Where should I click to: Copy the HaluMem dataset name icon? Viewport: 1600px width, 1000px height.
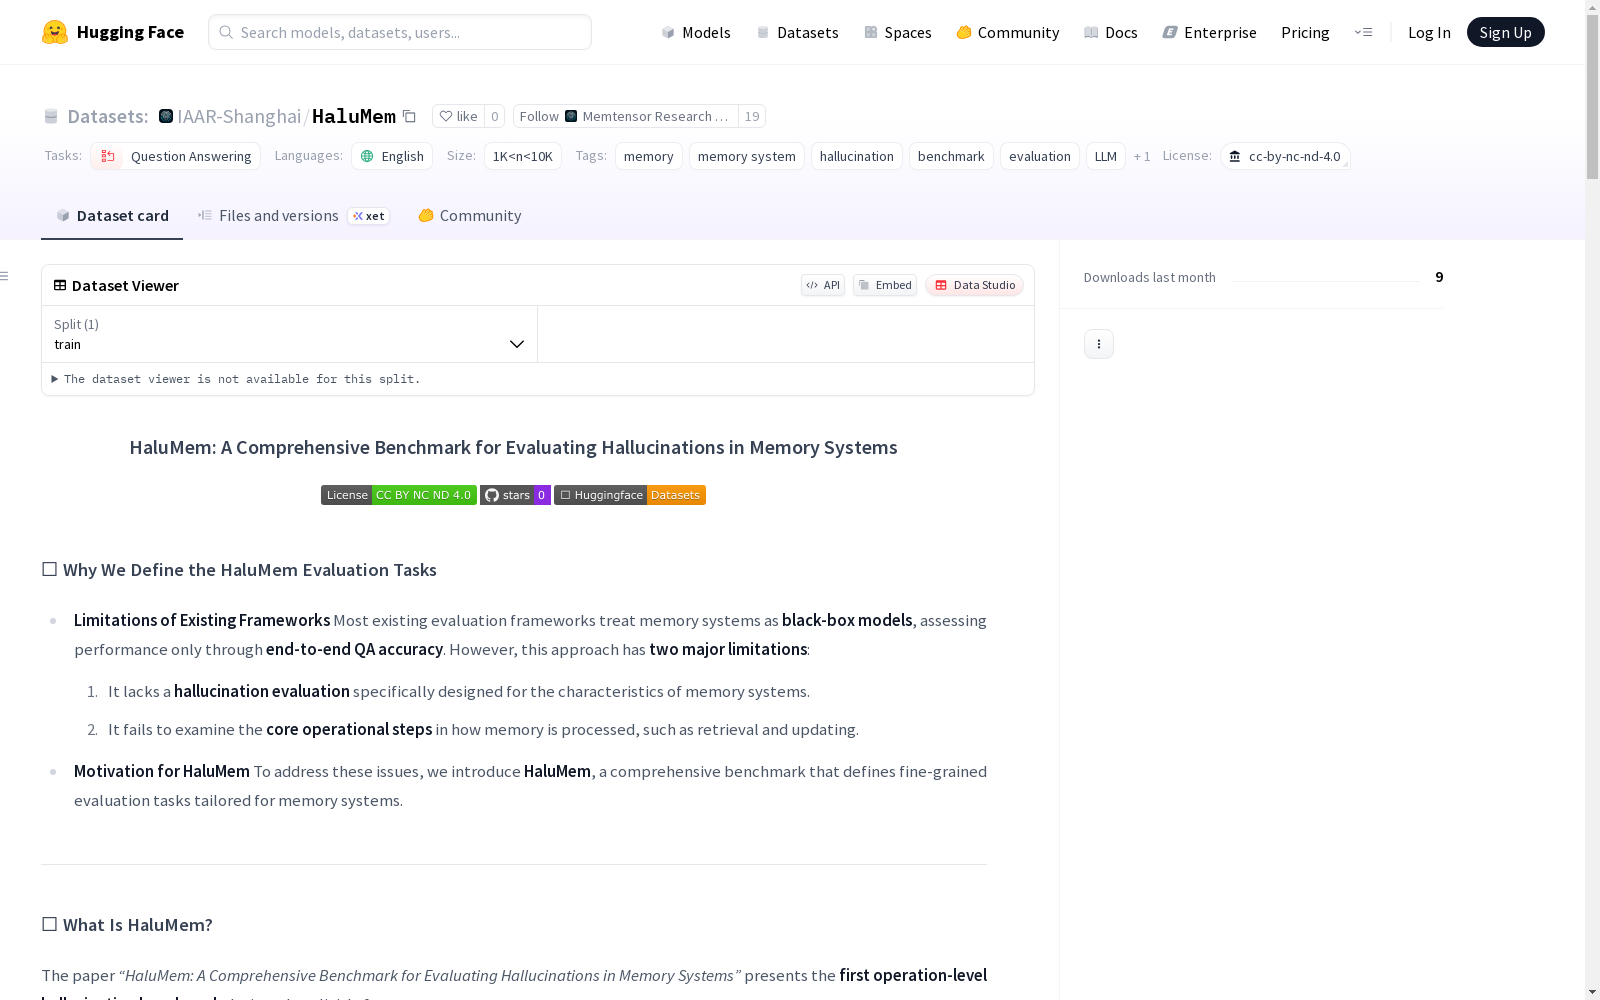click(409, 116)
